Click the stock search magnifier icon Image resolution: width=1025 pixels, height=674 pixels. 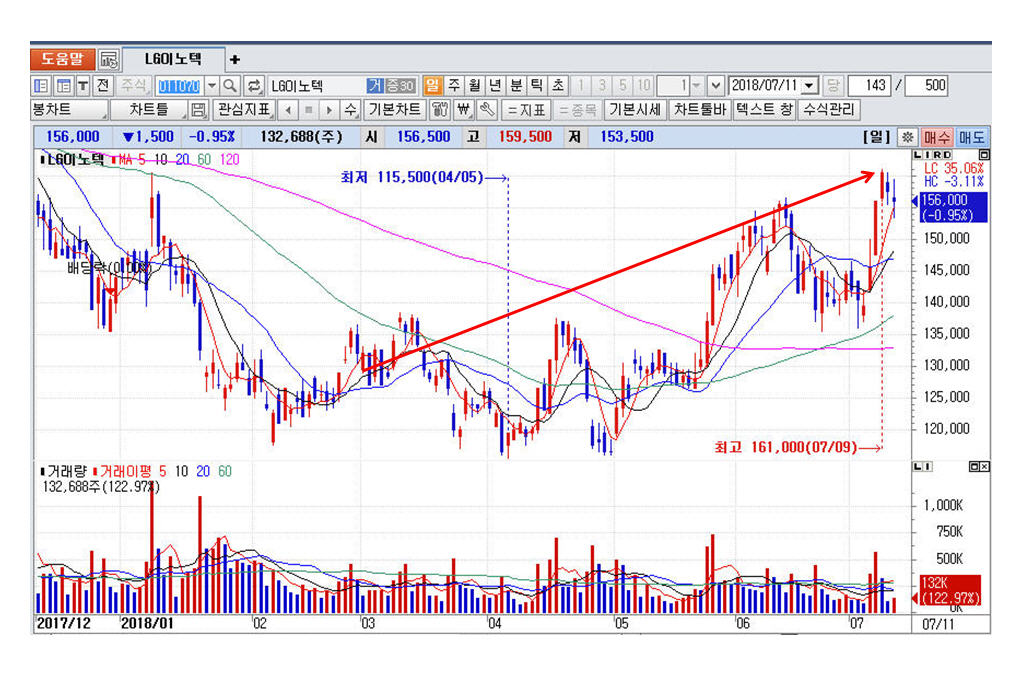[x=231, y=86]
